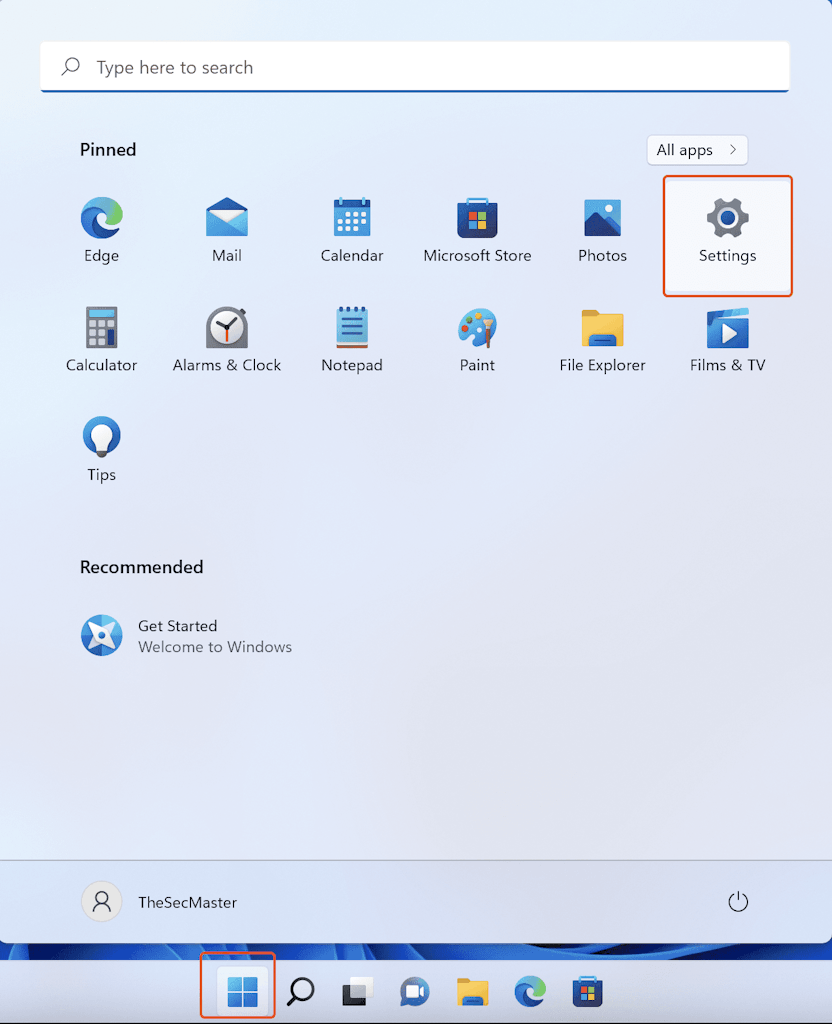Open Microsoft Store from pinned apps

(477, 230)
